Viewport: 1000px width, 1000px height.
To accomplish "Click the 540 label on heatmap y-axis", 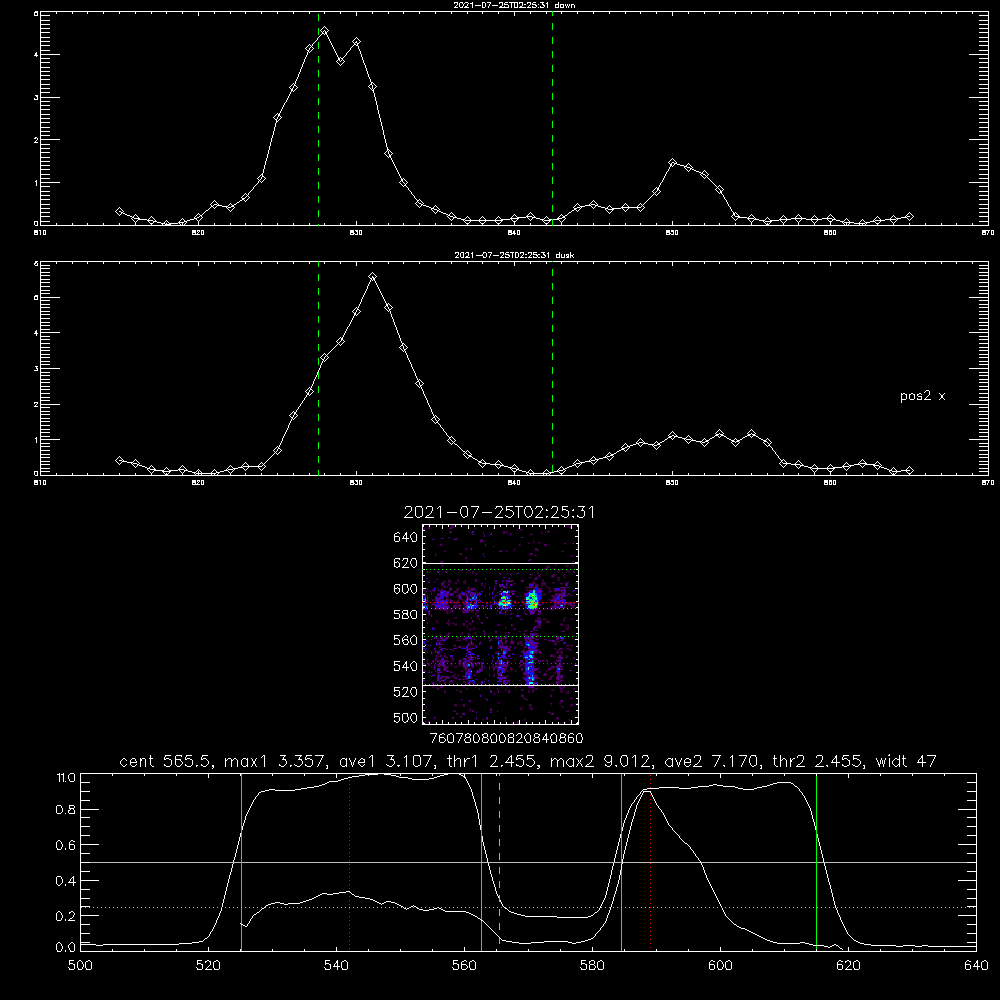I will pos(406,666).
